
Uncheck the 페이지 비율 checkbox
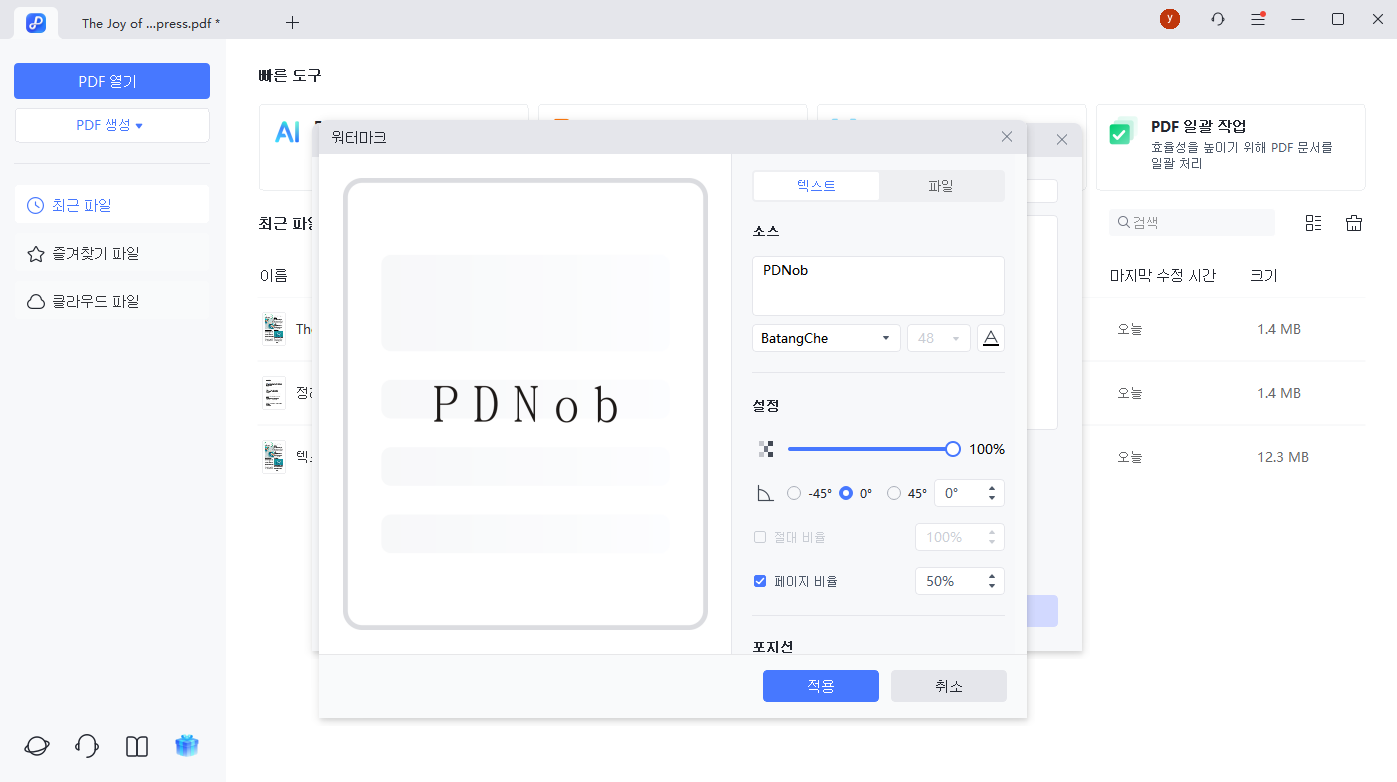click(x=760, y=581)
